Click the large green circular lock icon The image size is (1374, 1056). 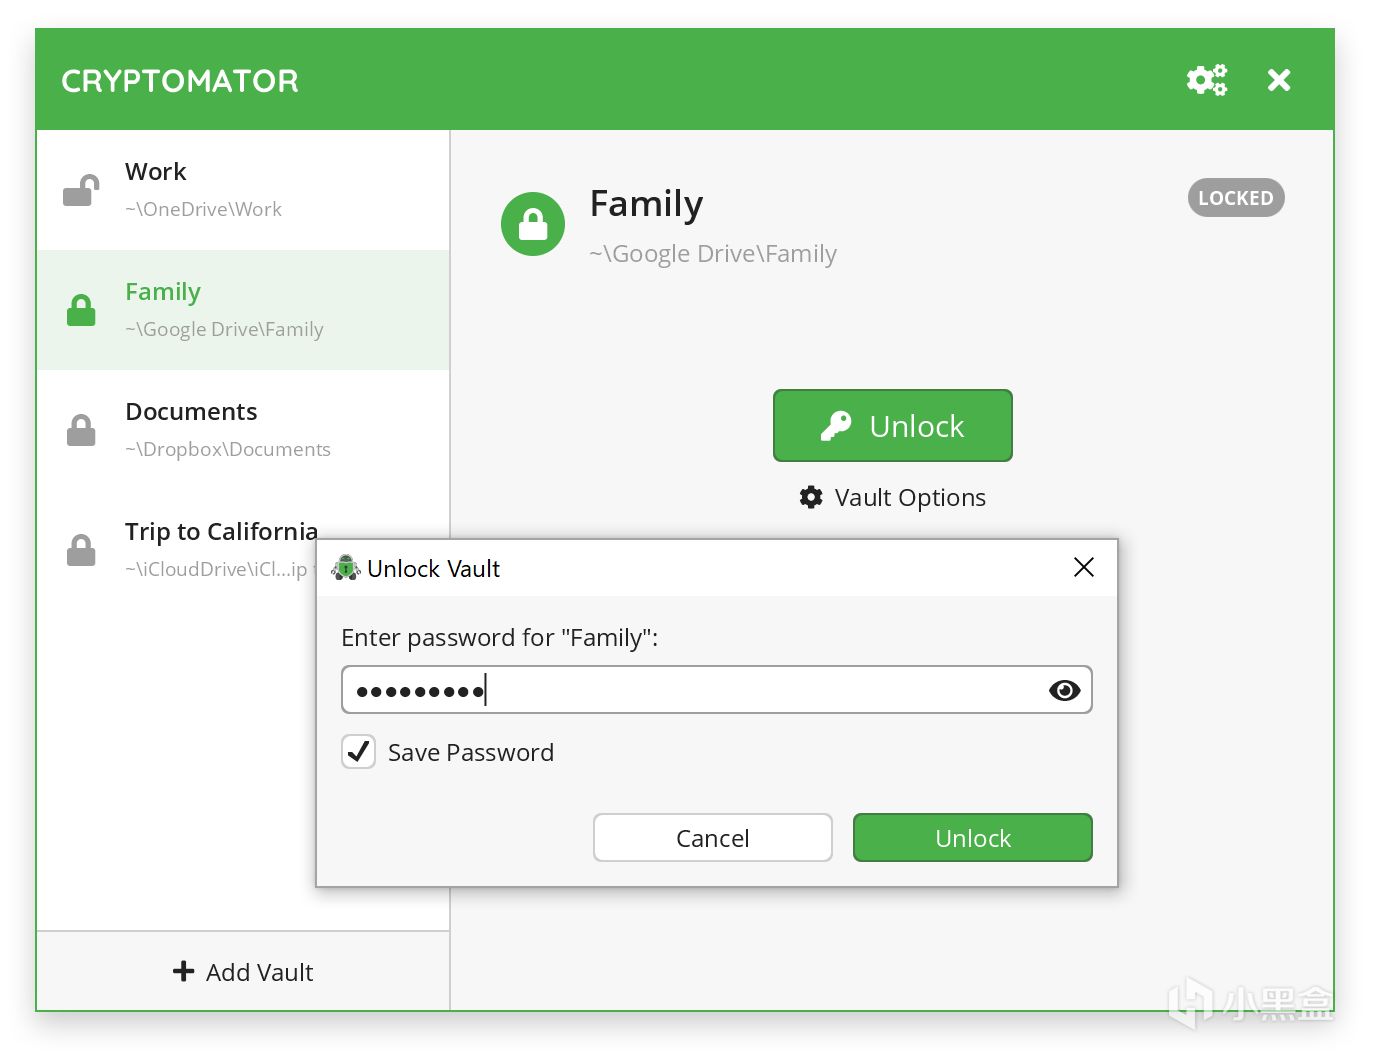[533, 224]
